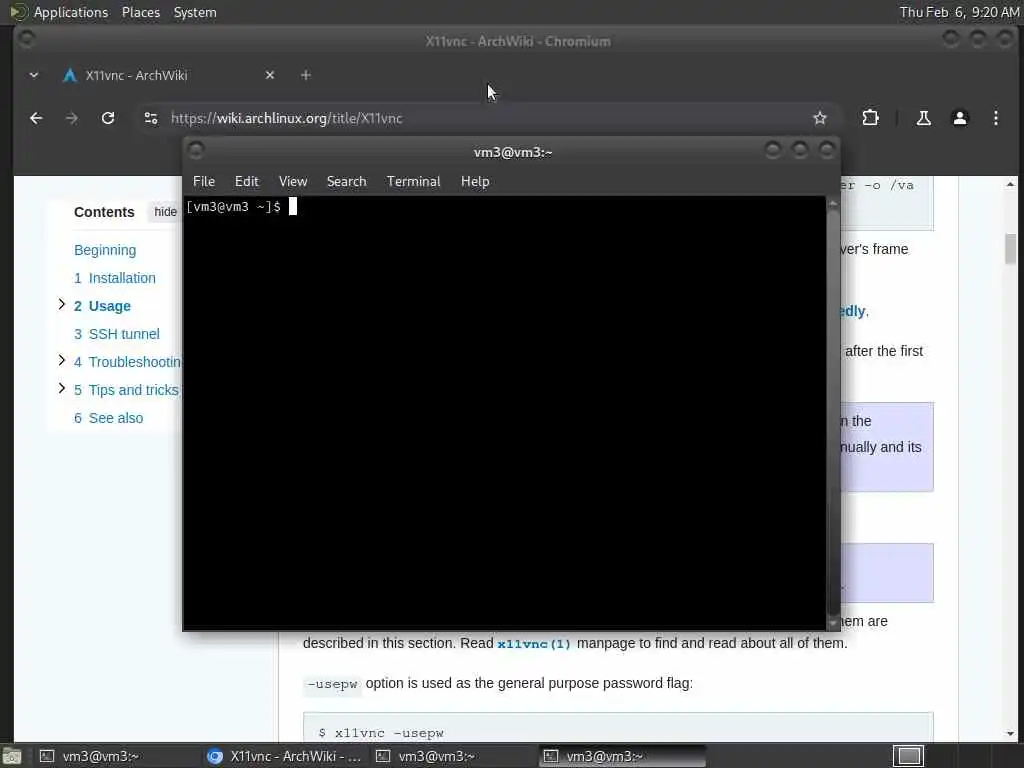The width and height of the screenshot is (1024, 768).
Task: Open the terminal File menu
Action: point(204,182)
